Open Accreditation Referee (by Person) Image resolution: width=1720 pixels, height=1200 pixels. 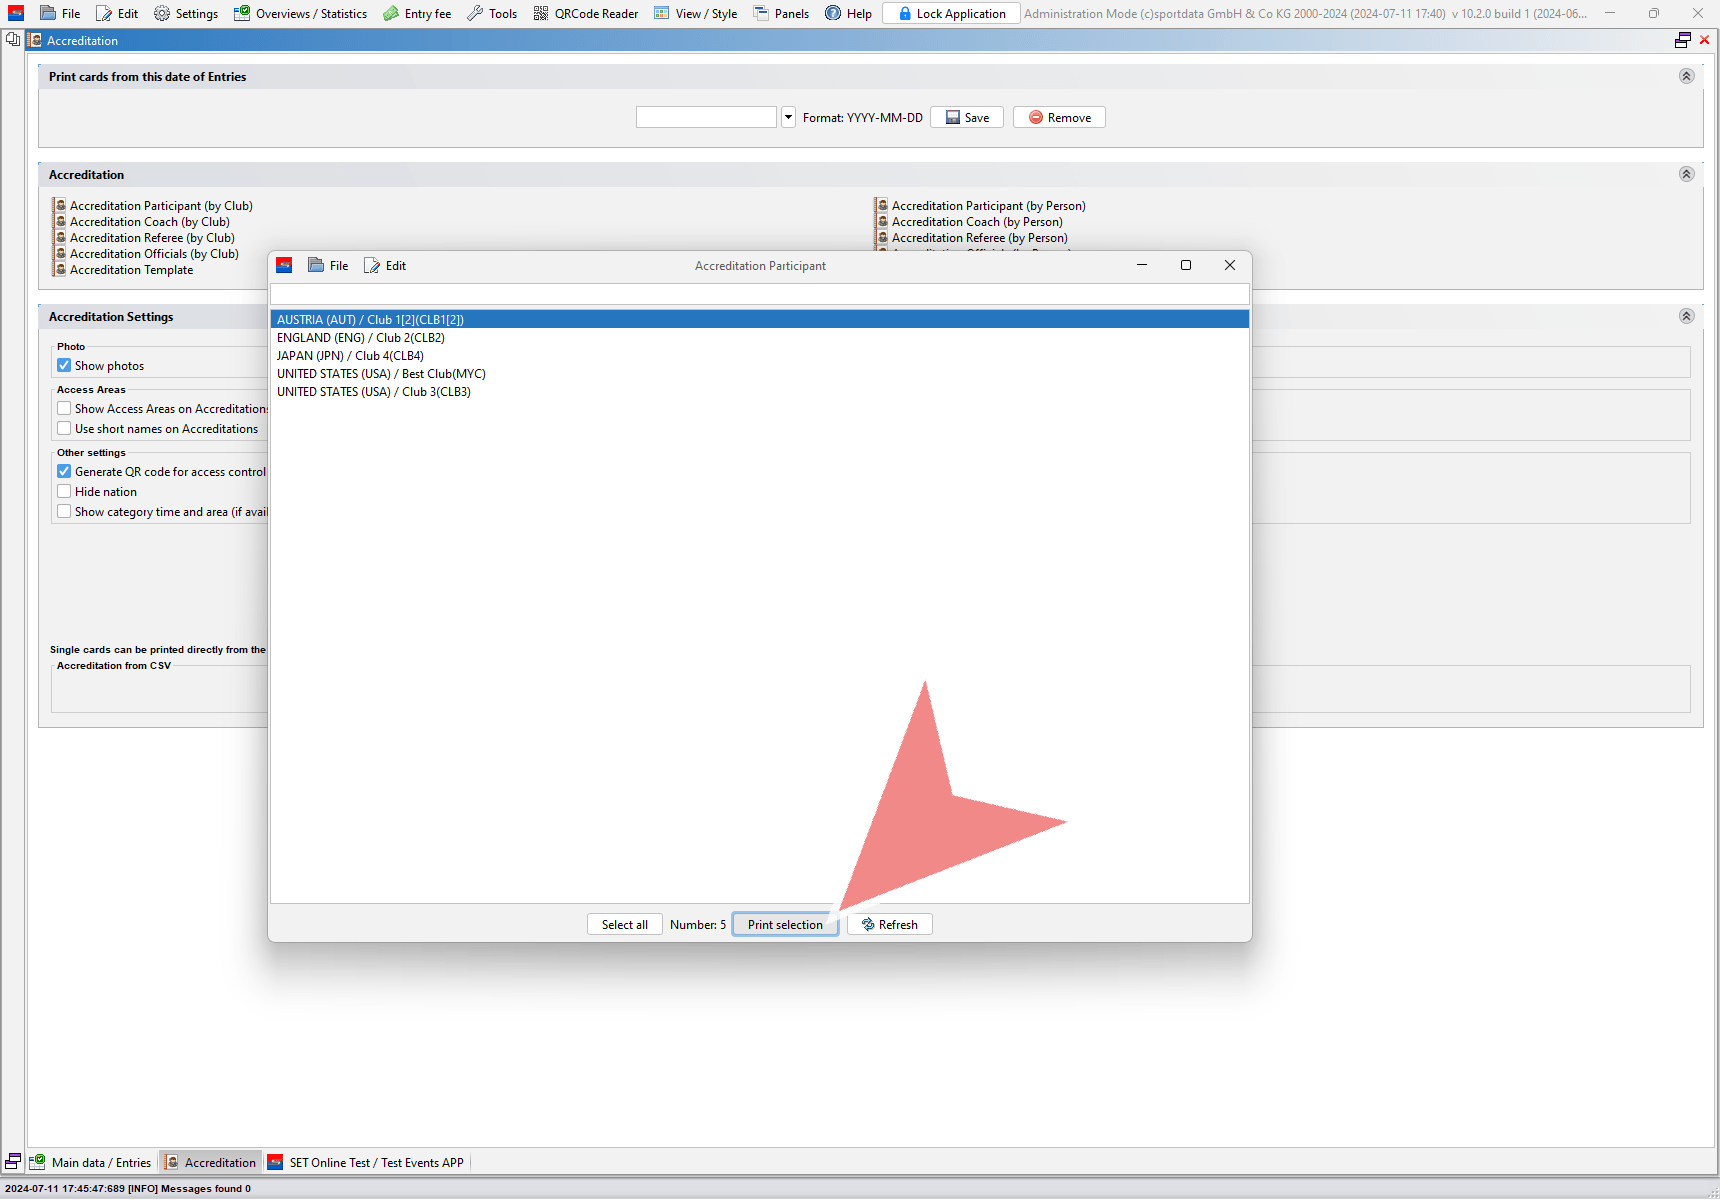979,238
